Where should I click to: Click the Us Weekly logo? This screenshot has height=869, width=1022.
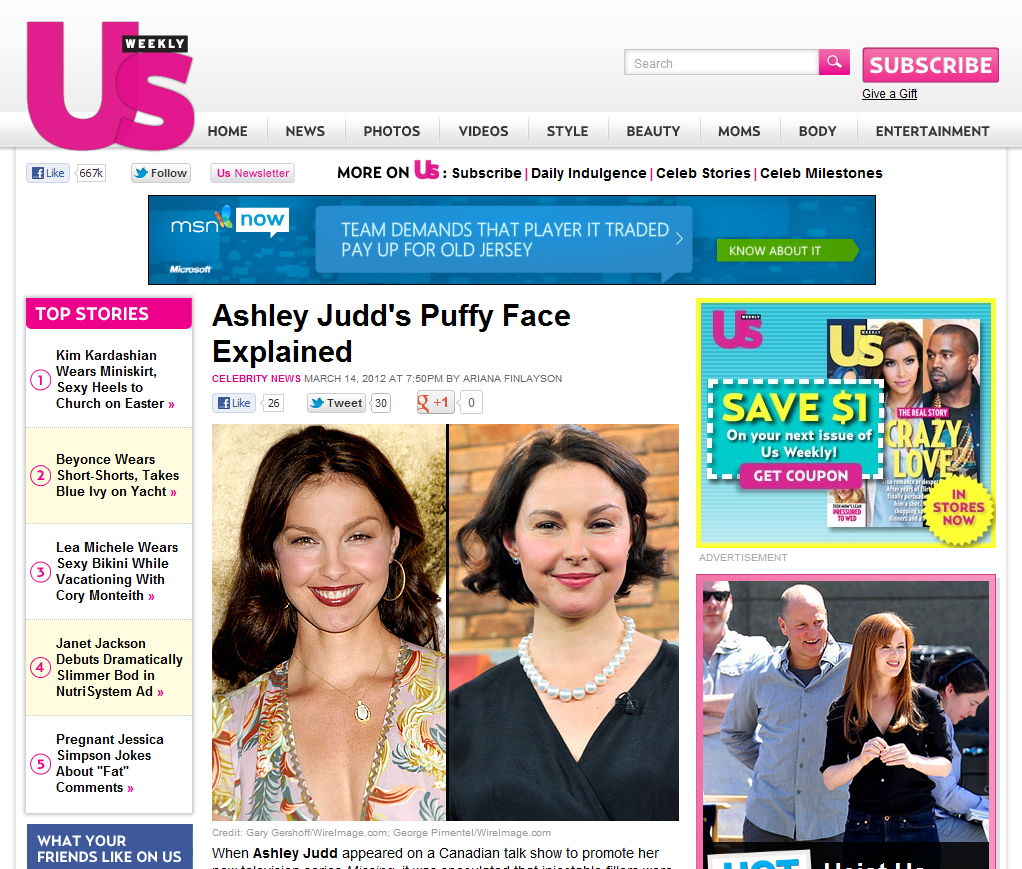(x=110, y=85)
